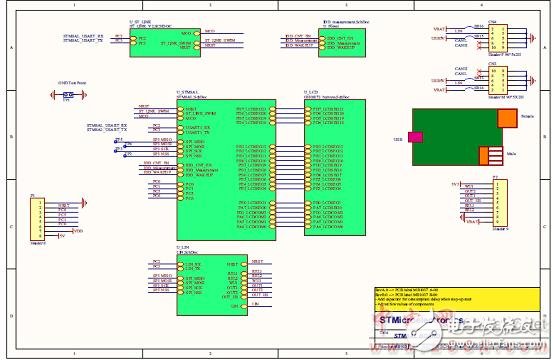
Task: Click the magenta USB connector on the board
Action: point(416,137)
